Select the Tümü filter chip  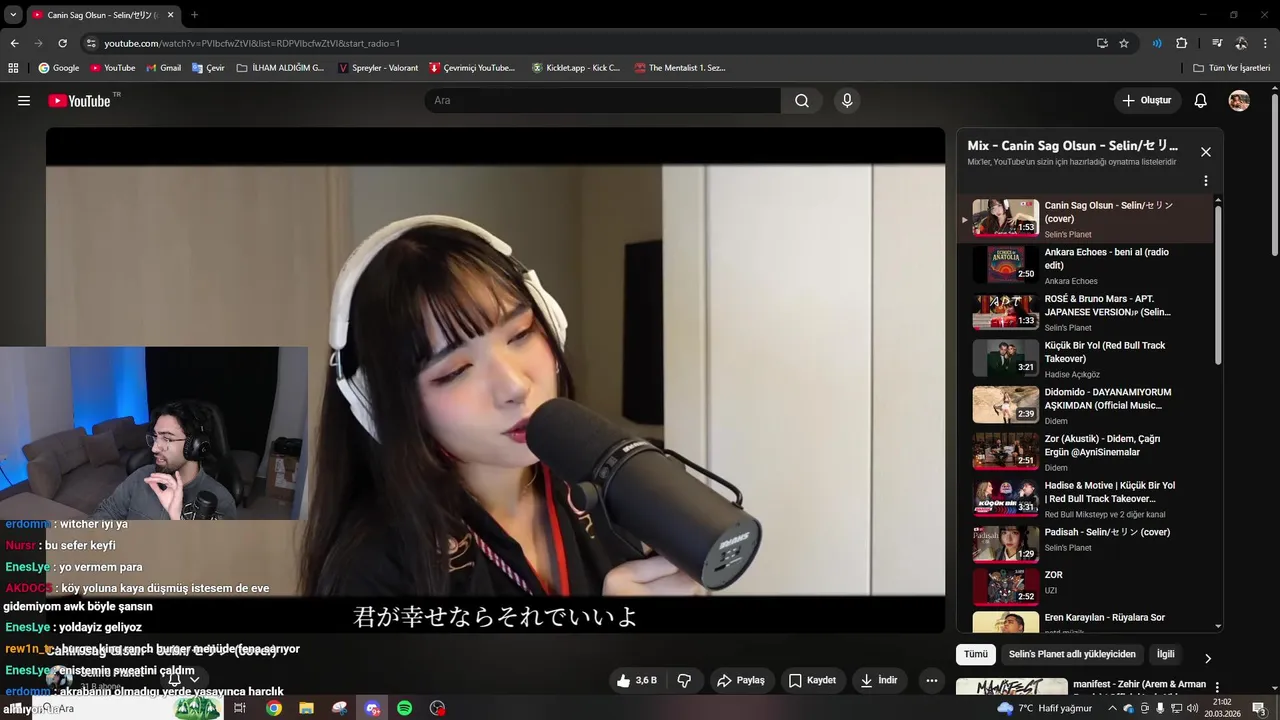(976, 654)
